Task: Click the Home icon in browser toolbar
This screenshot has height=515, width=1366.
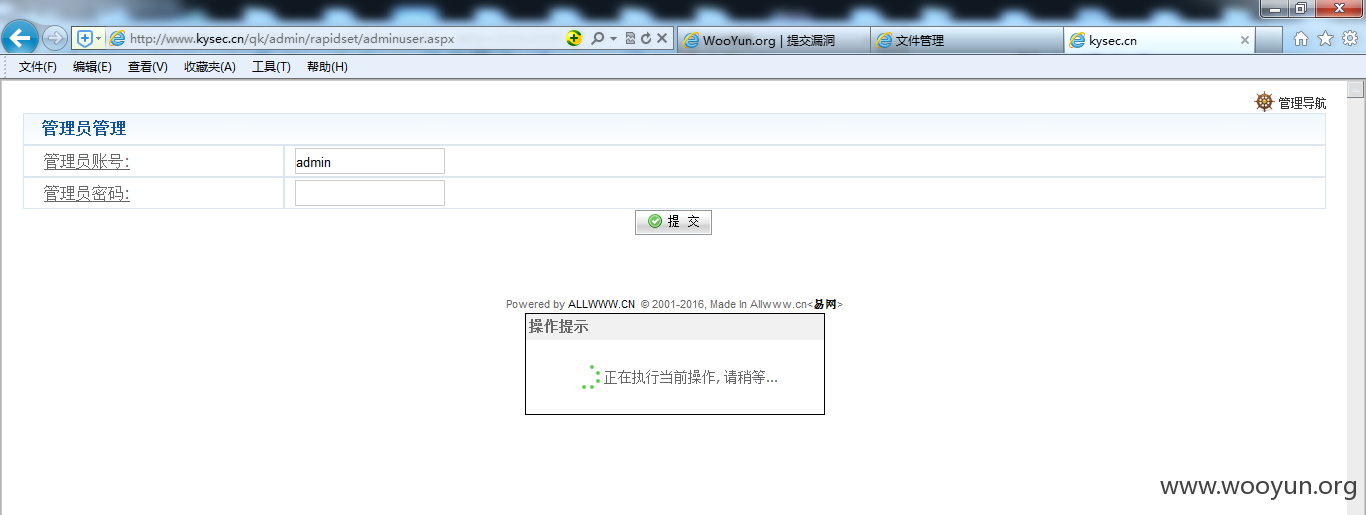Action: pyautogui.click(x=1301, y=38)
